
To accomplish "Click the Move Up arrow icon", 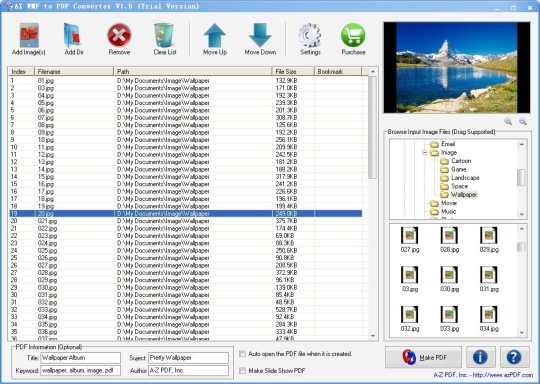I will coord(215,35).
